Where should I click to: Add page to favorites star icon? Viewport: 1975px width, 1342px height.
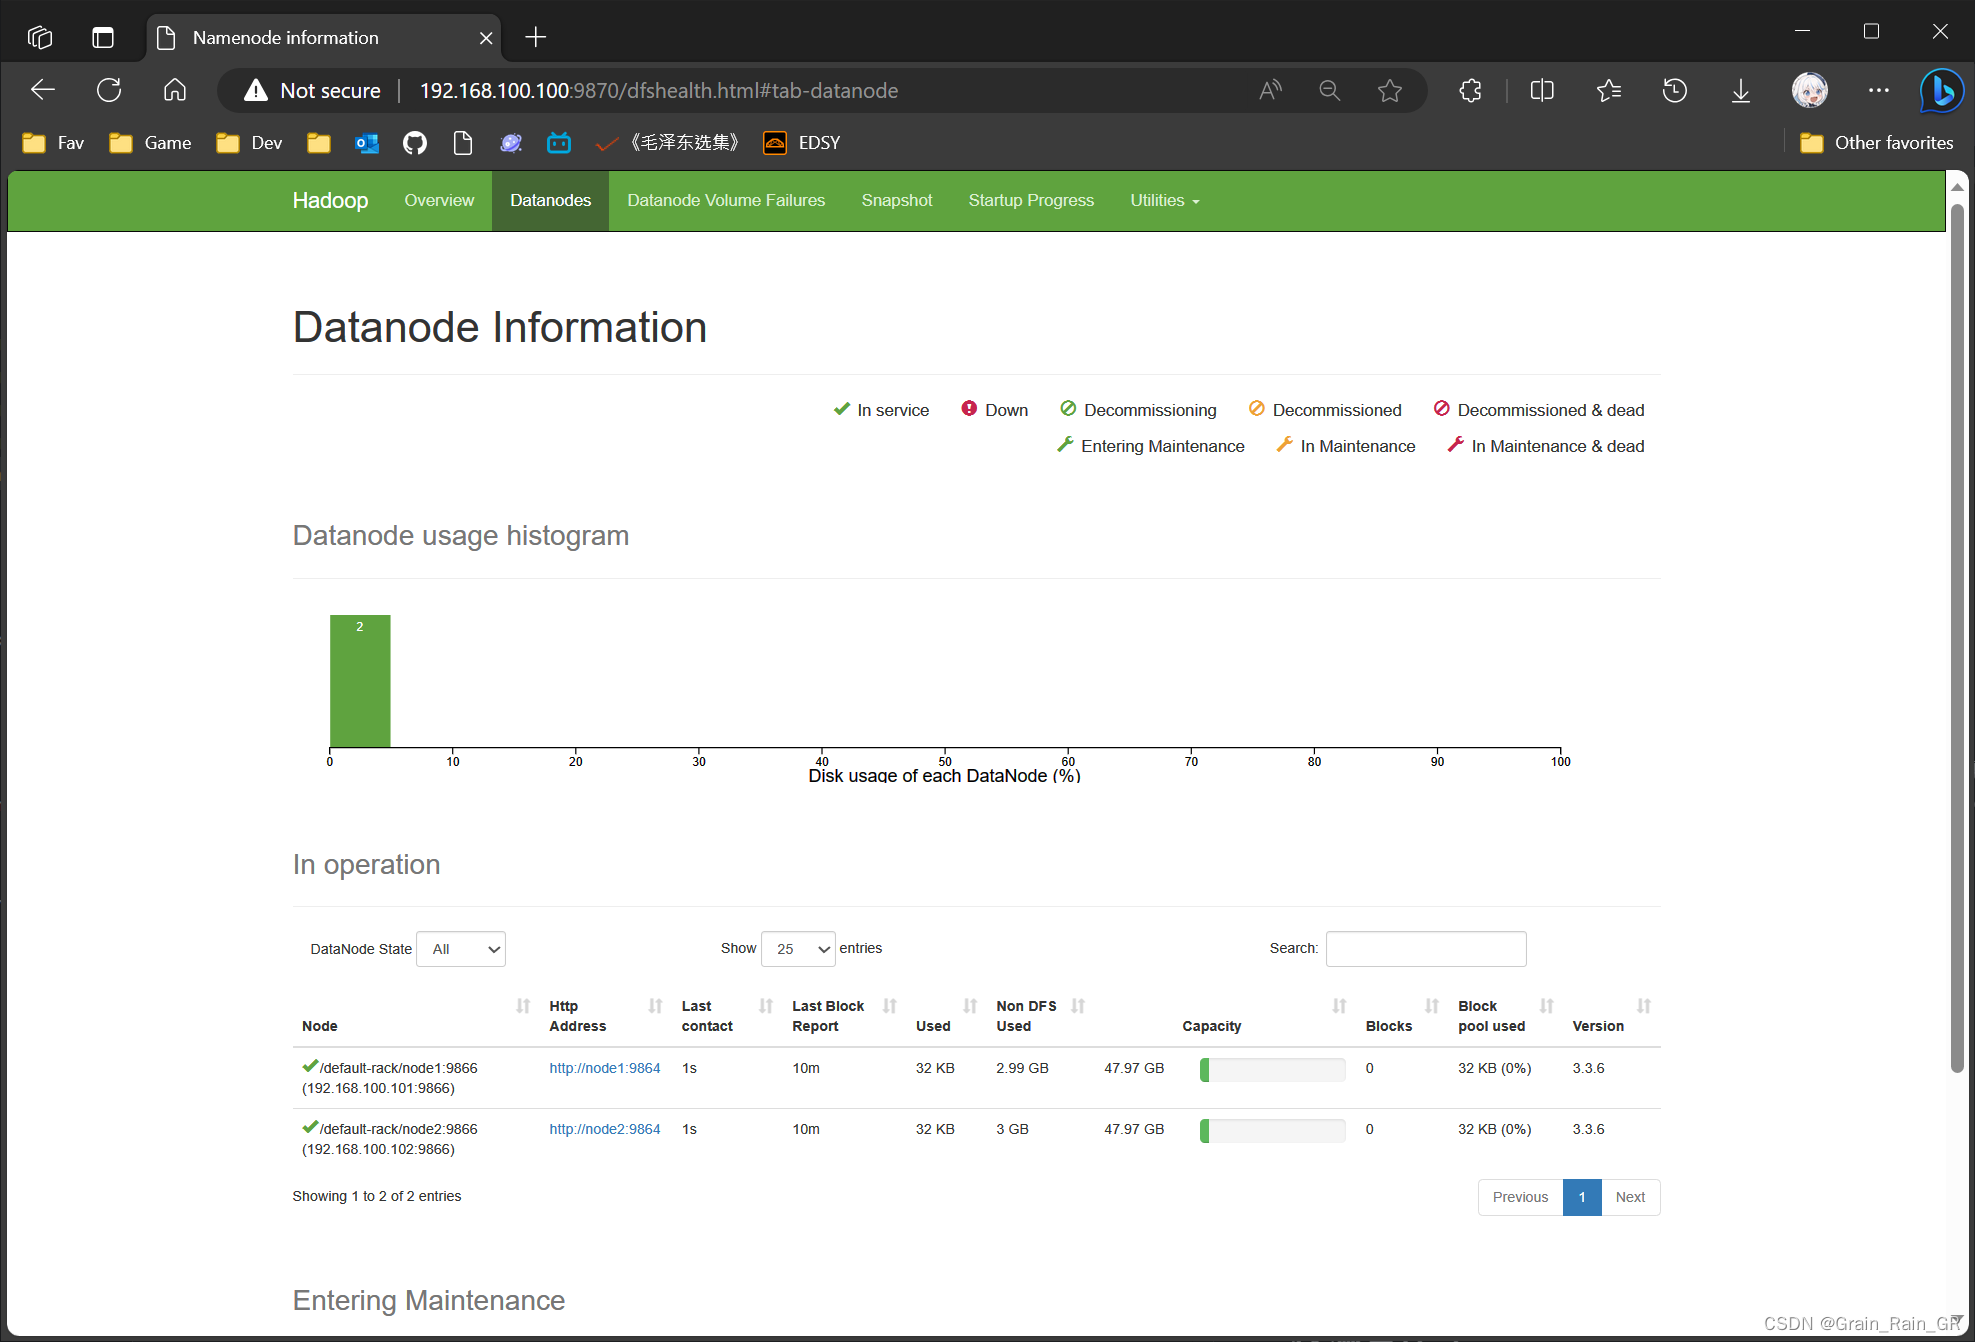click(1389, 90)
